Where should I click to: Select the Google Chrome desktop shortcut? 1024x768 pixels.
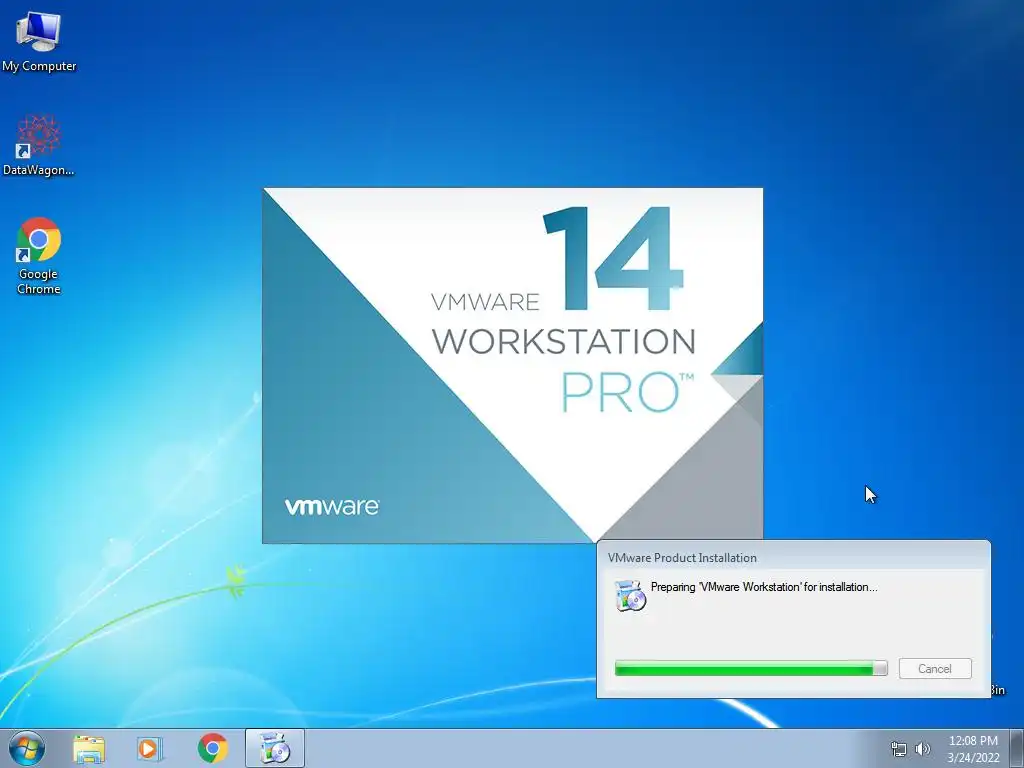39,257
